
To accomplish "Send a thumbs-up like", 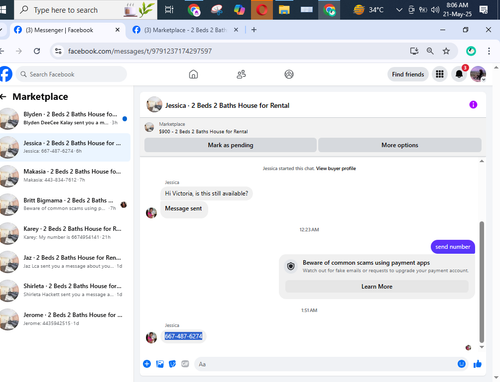I will [477, 364].
